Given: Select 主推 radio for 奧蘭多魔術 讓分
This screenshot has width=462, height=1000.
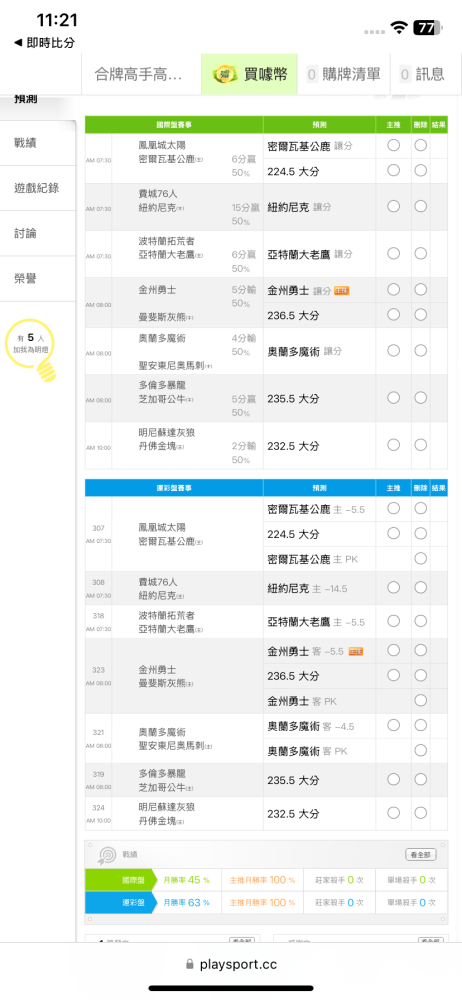Looking at the screenshot, I should point(393,350).
